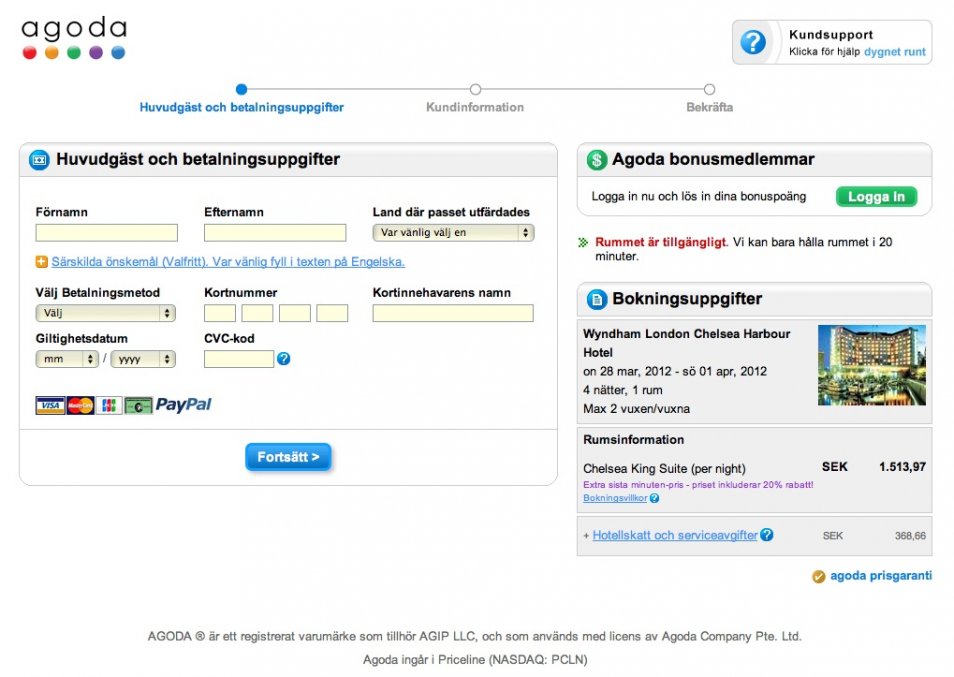The image size is (954, 677).
Task: Click the Rumsinformation heading
Action: point(633,439)
